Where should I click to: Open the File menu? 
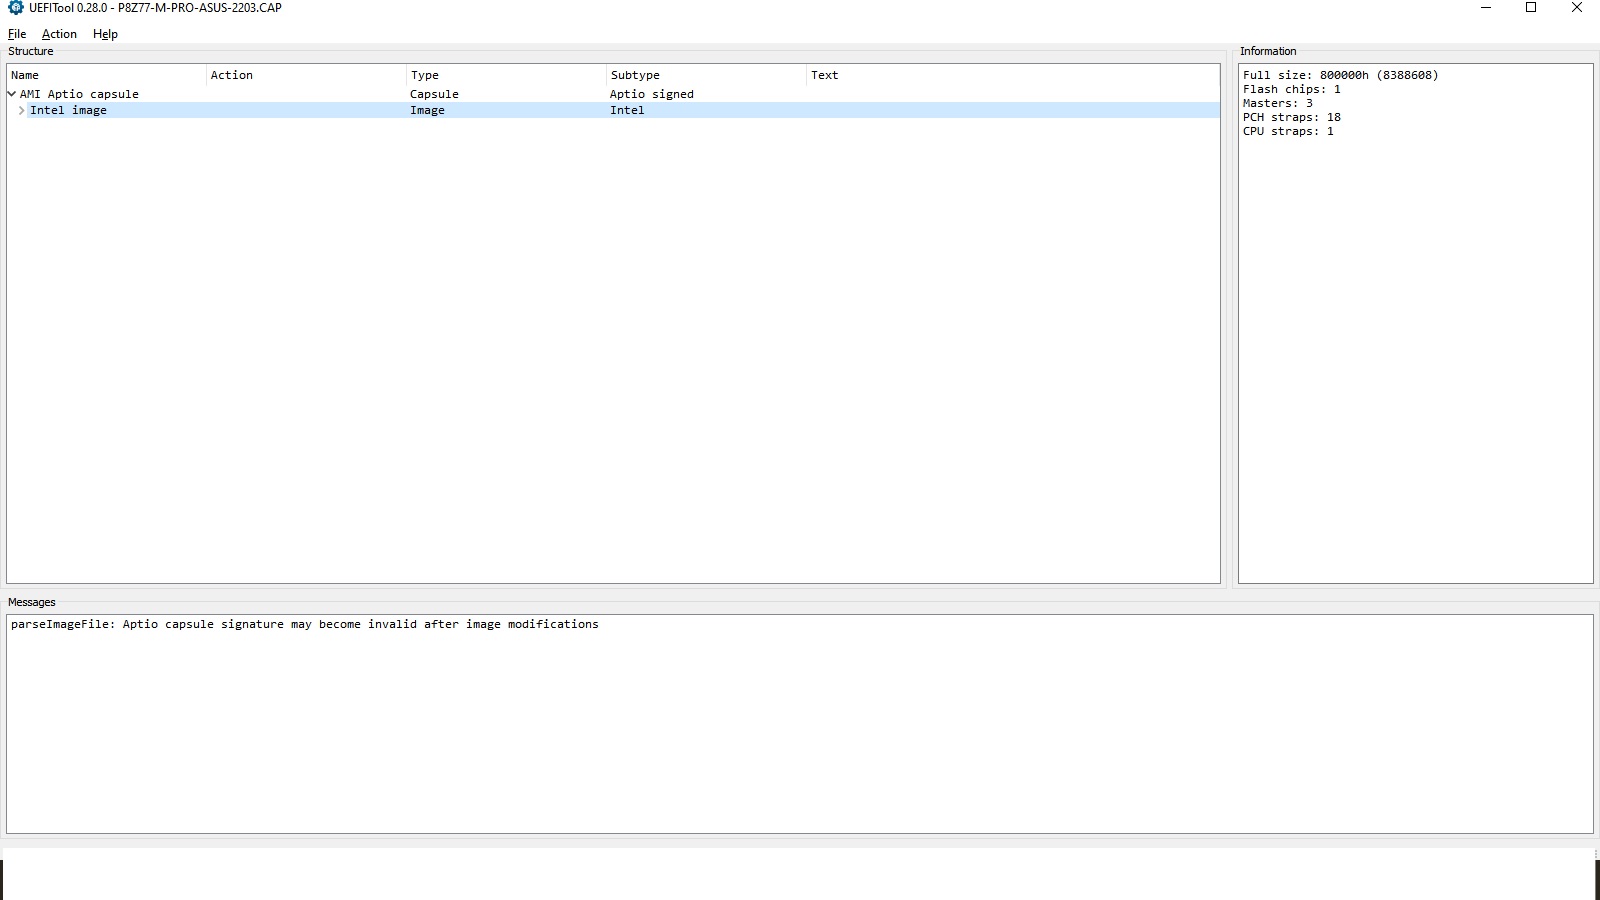[17, 34]
